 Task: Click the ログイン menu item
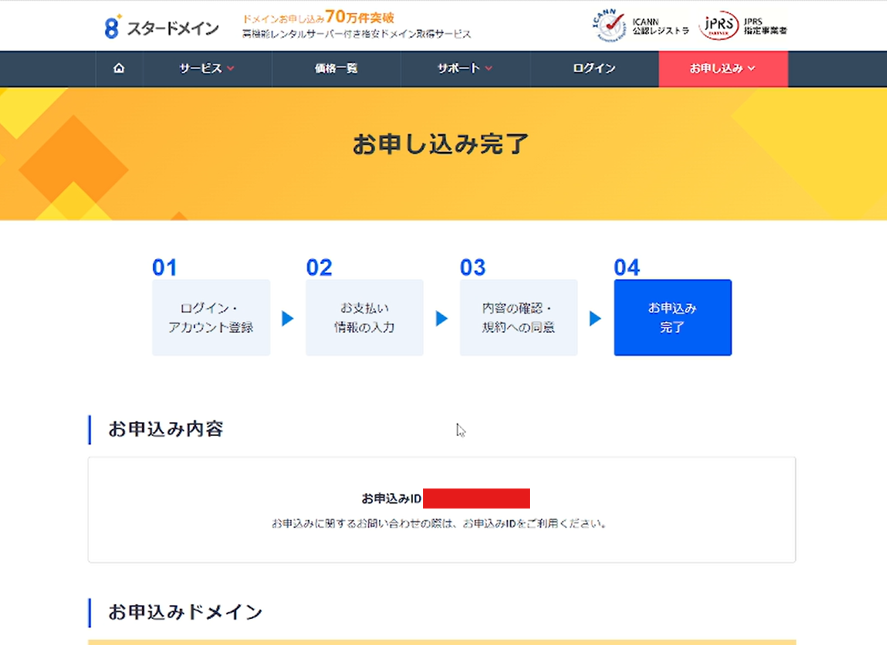pyautogui.click(x=594, y=68)
